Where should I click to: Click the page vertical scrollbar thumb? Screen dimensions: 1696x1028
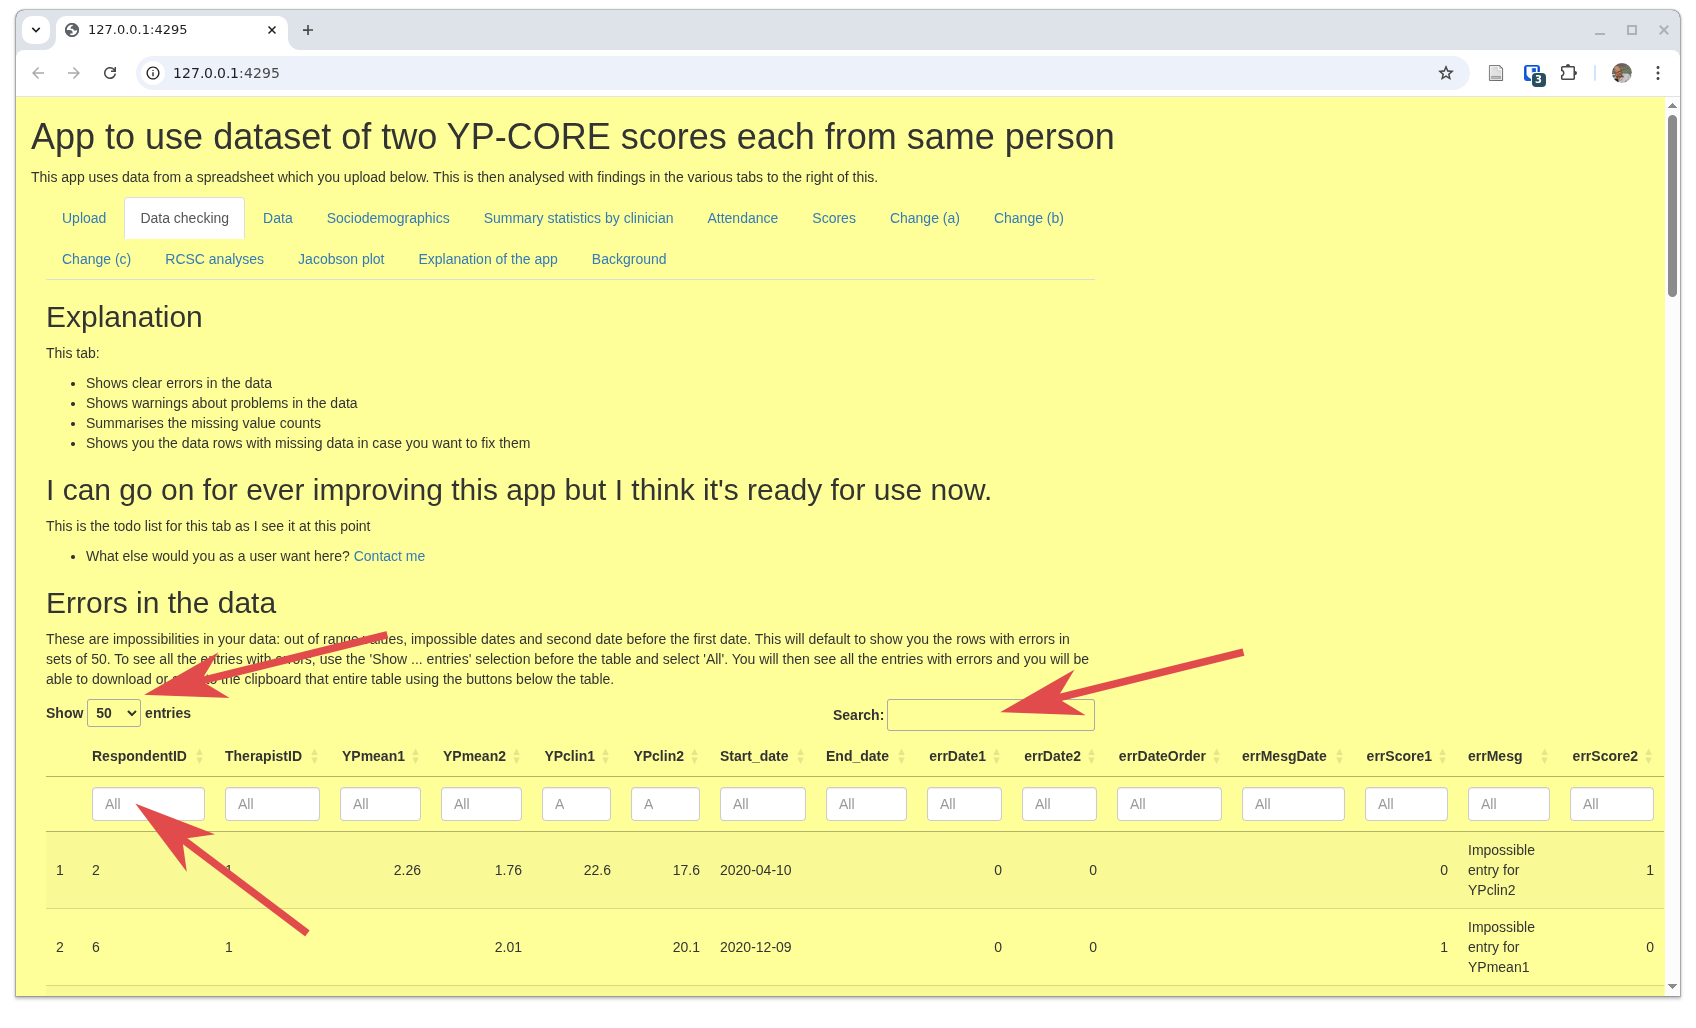pyautogui.click(x=1672, y=205)
